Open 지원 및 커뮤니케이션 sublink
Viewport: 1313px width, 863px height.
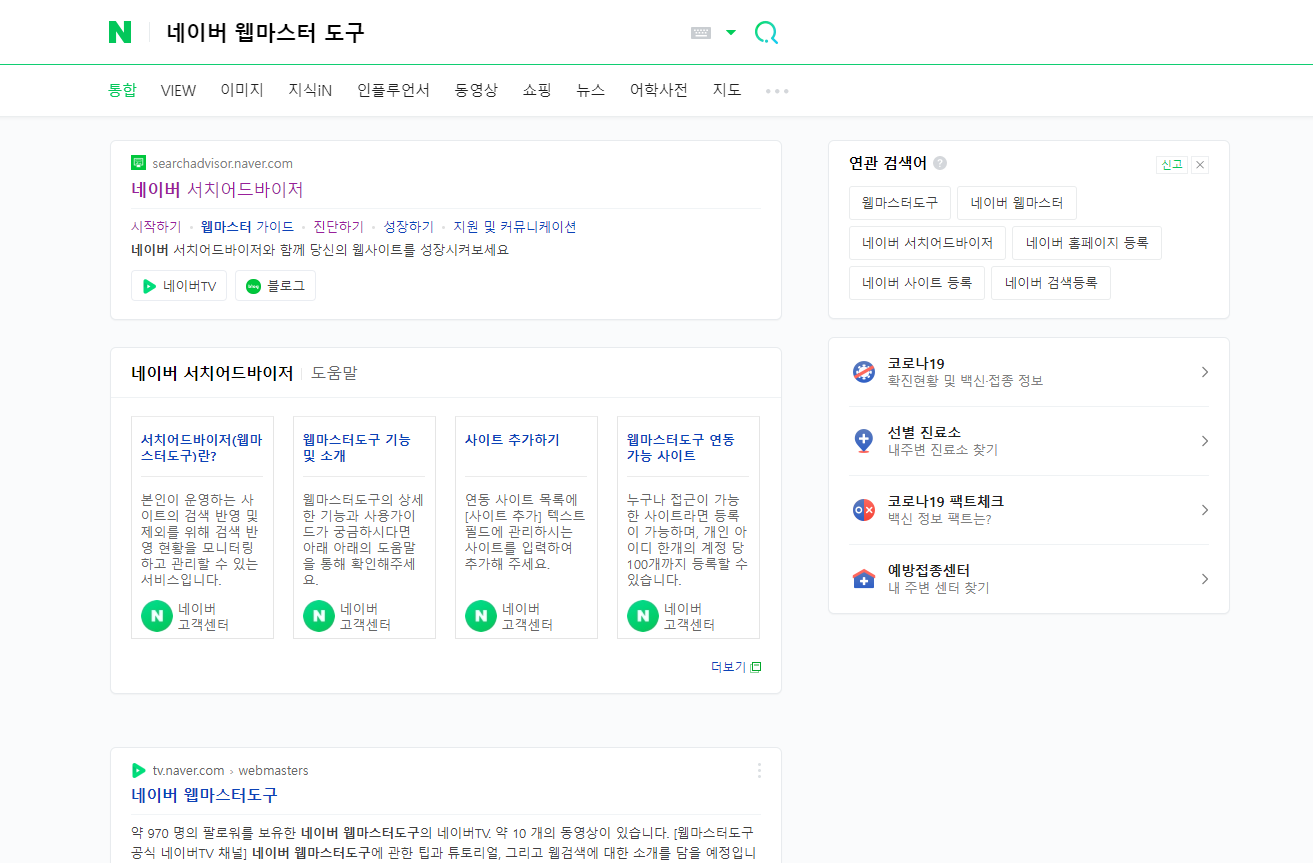[x=514, y=227]
